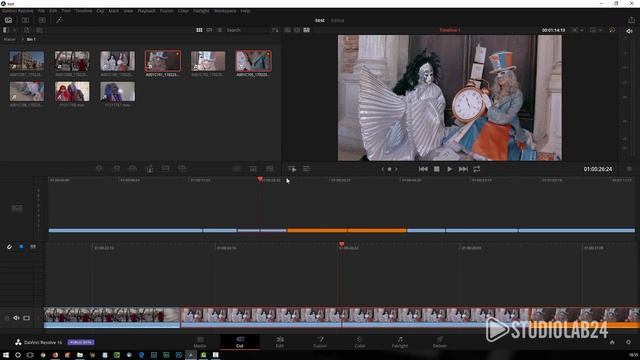Open the Timeline 1 name dropdown
This screenshot has height=360, width=640.
click(x=450, y=30)
